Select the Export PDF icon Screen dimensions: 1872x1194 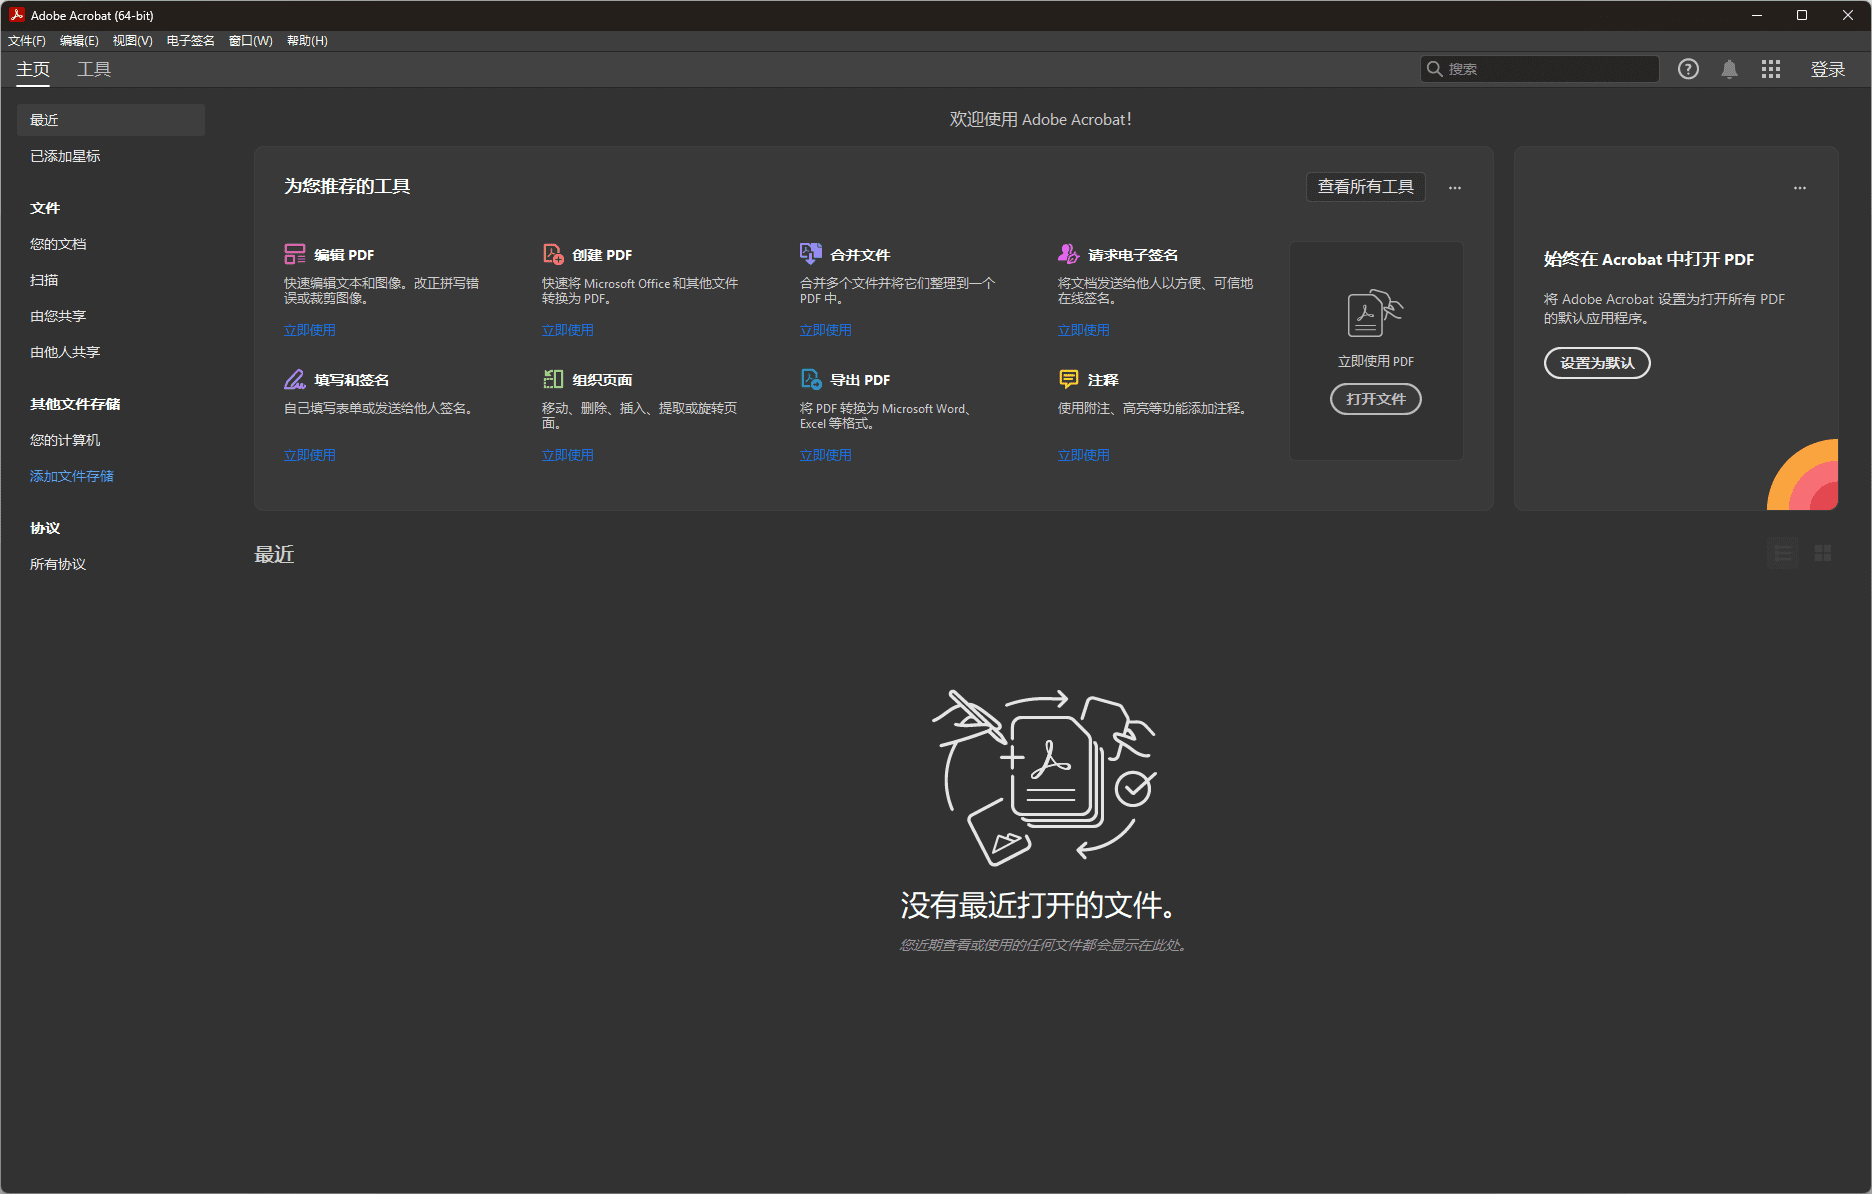pyautogui.click(x=810, y=379)
